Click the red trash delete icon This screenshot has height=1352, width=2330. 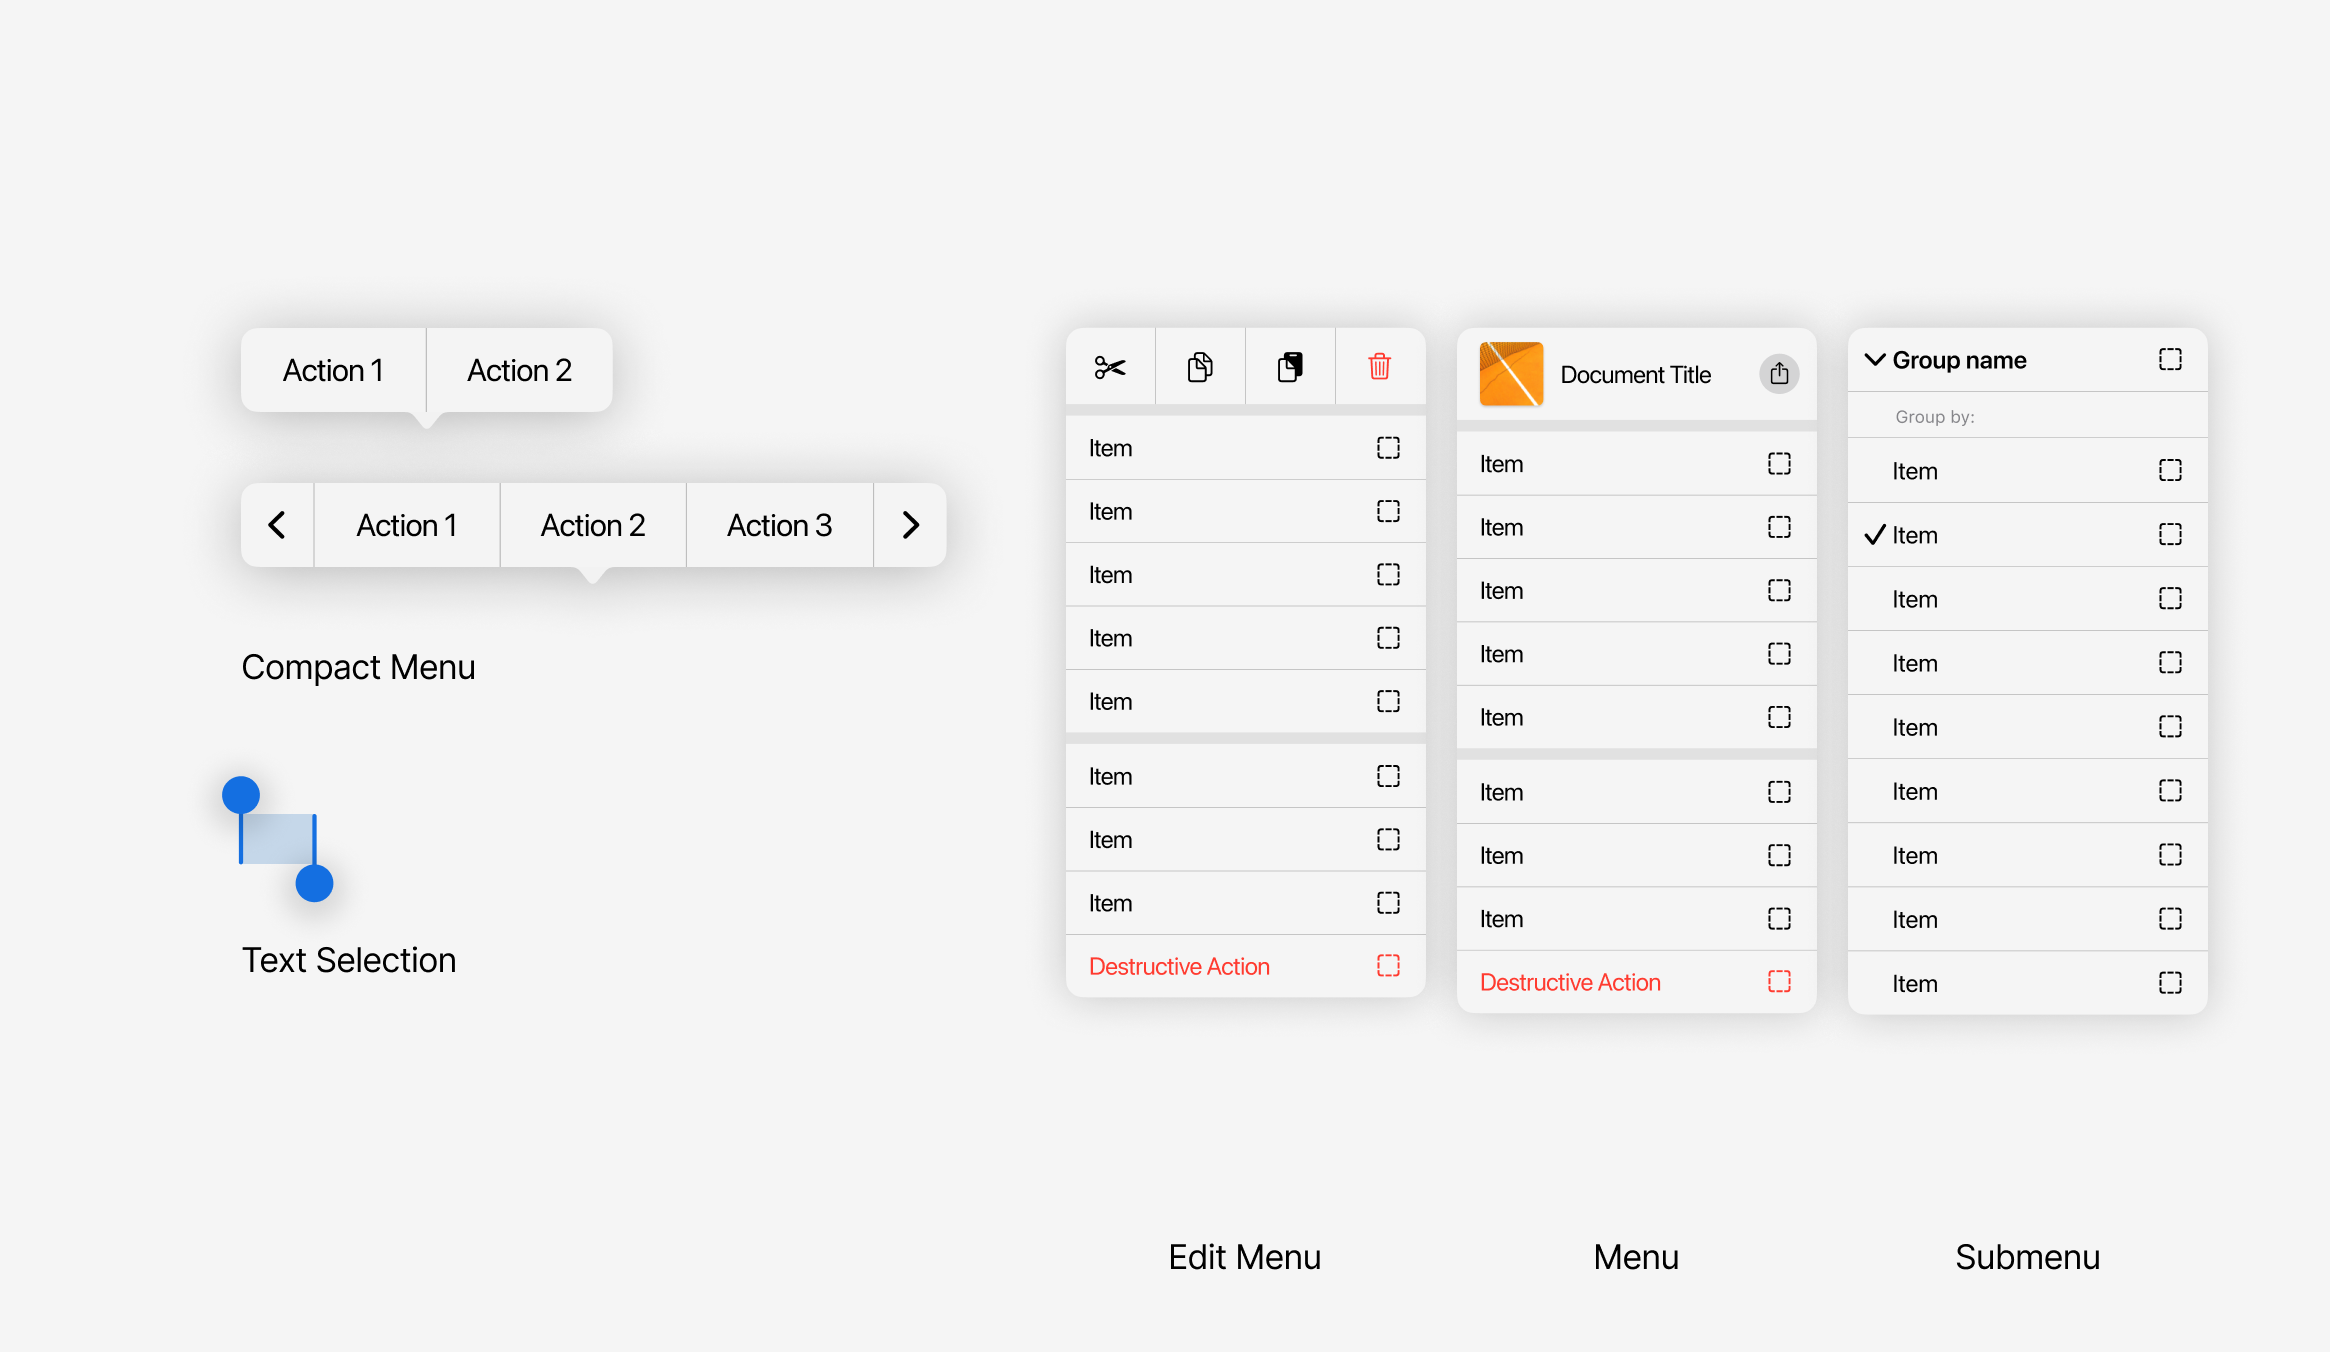(x=1380, y=367)
